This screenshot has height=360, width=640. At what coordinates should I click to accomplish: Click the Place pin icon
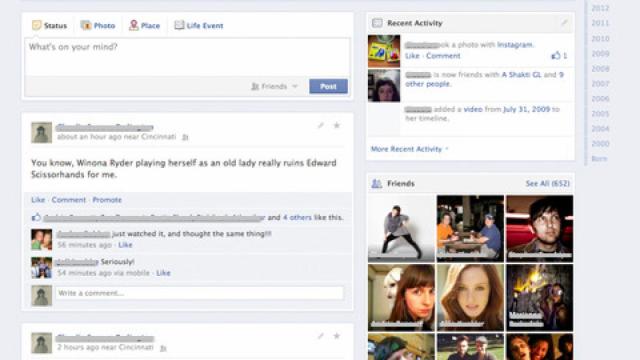coord(133,25)
